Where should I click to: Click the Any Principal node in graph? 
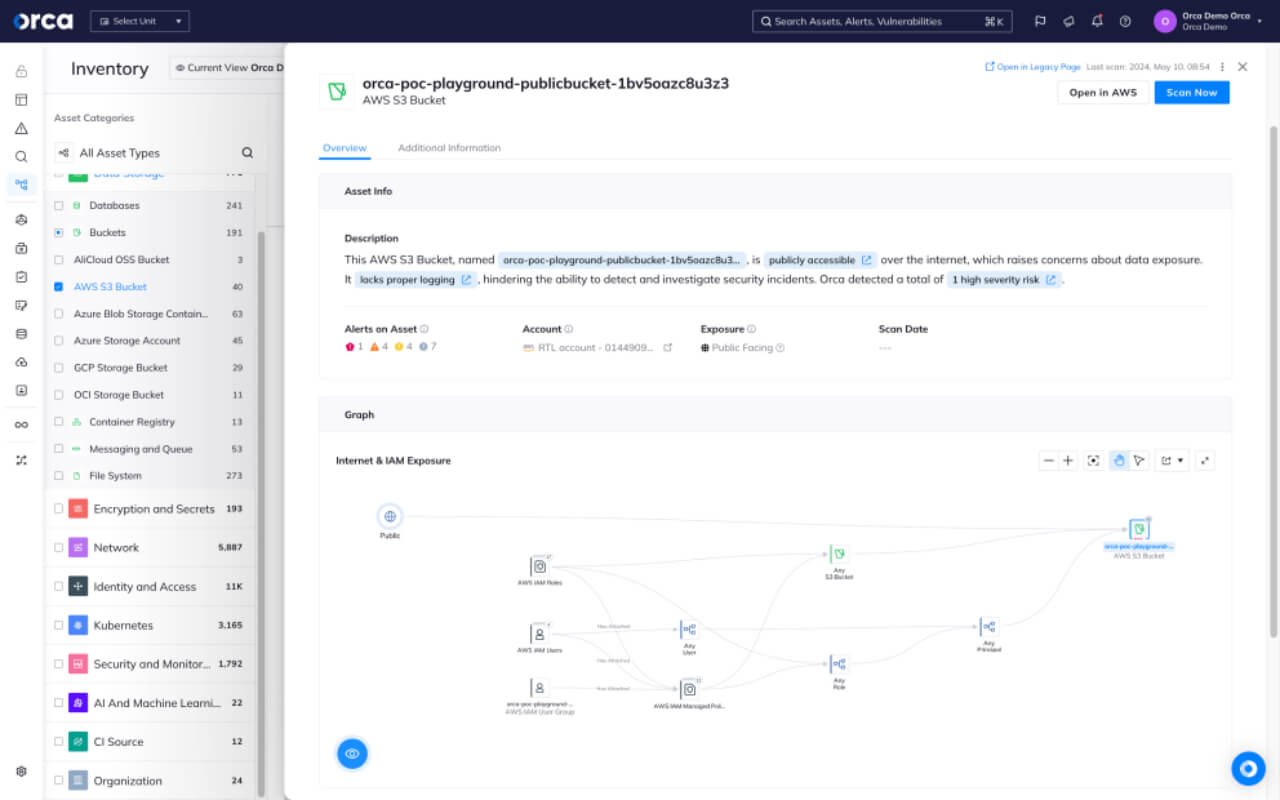[989, 627]
